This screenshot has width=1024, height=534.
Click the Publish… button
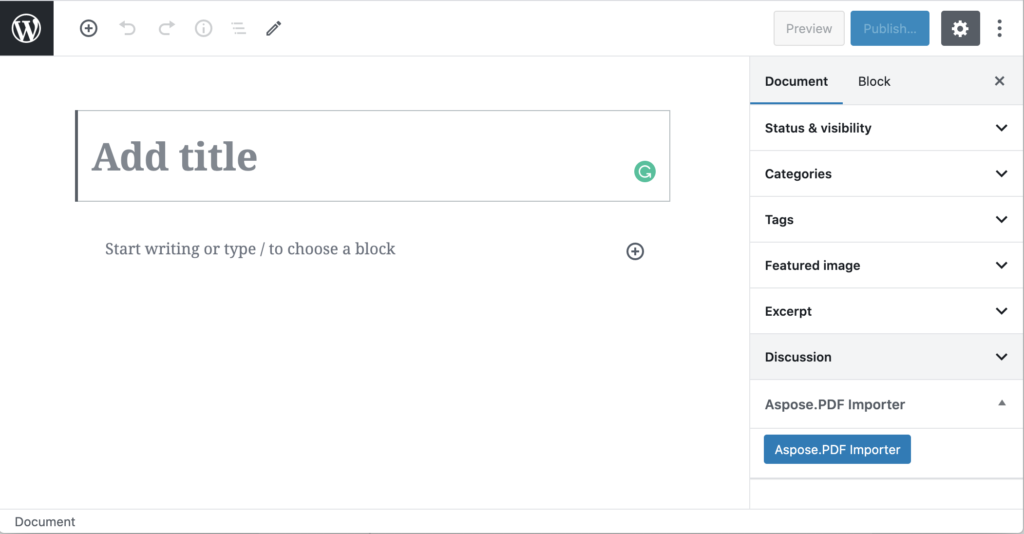tap(889, 29)
